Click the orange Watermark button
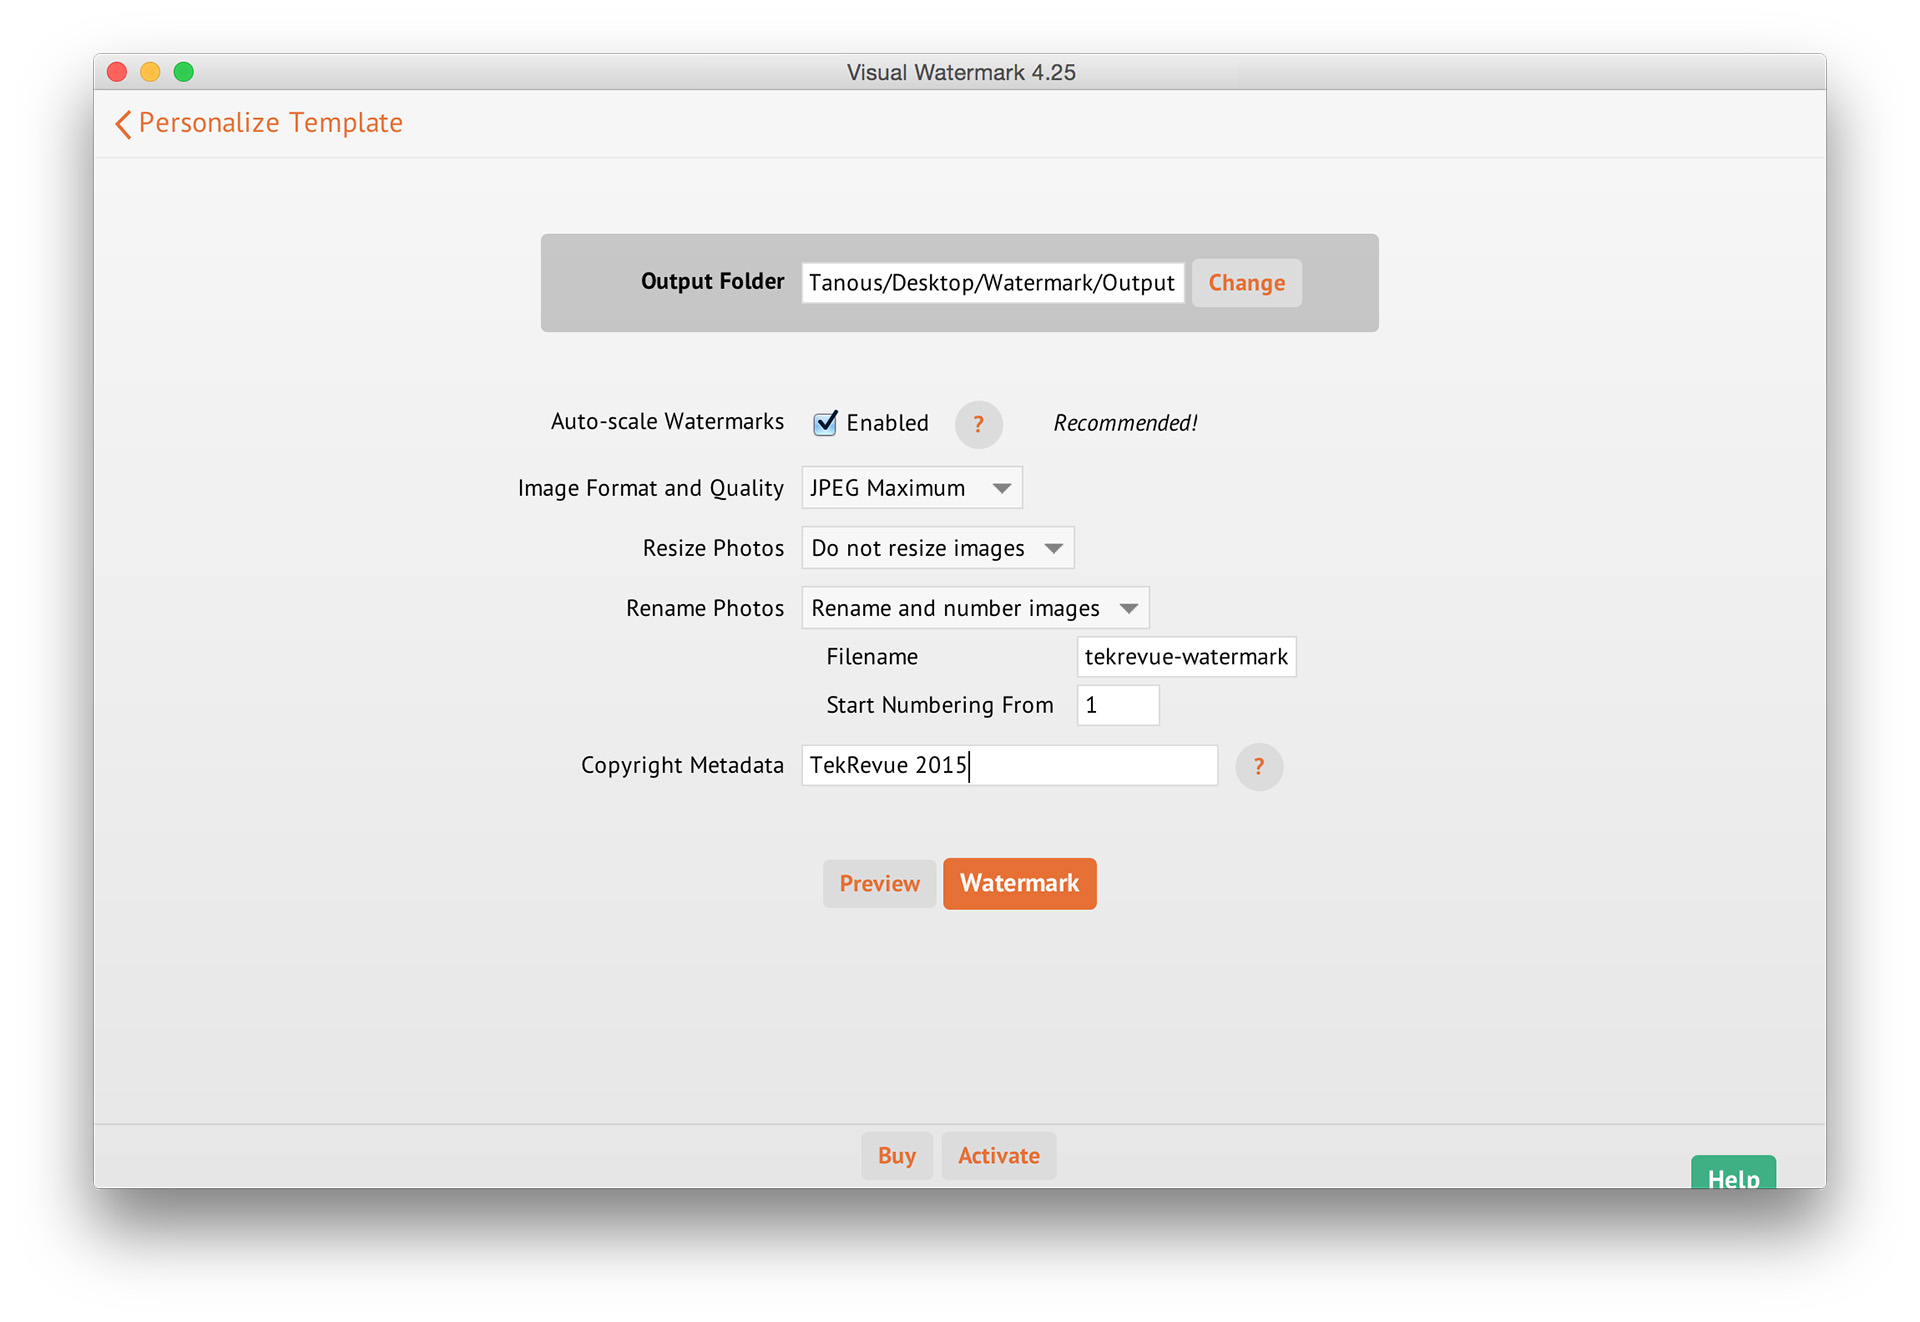The image size is (1920, 1322). pyautogui.click(x=1019, y=883)
